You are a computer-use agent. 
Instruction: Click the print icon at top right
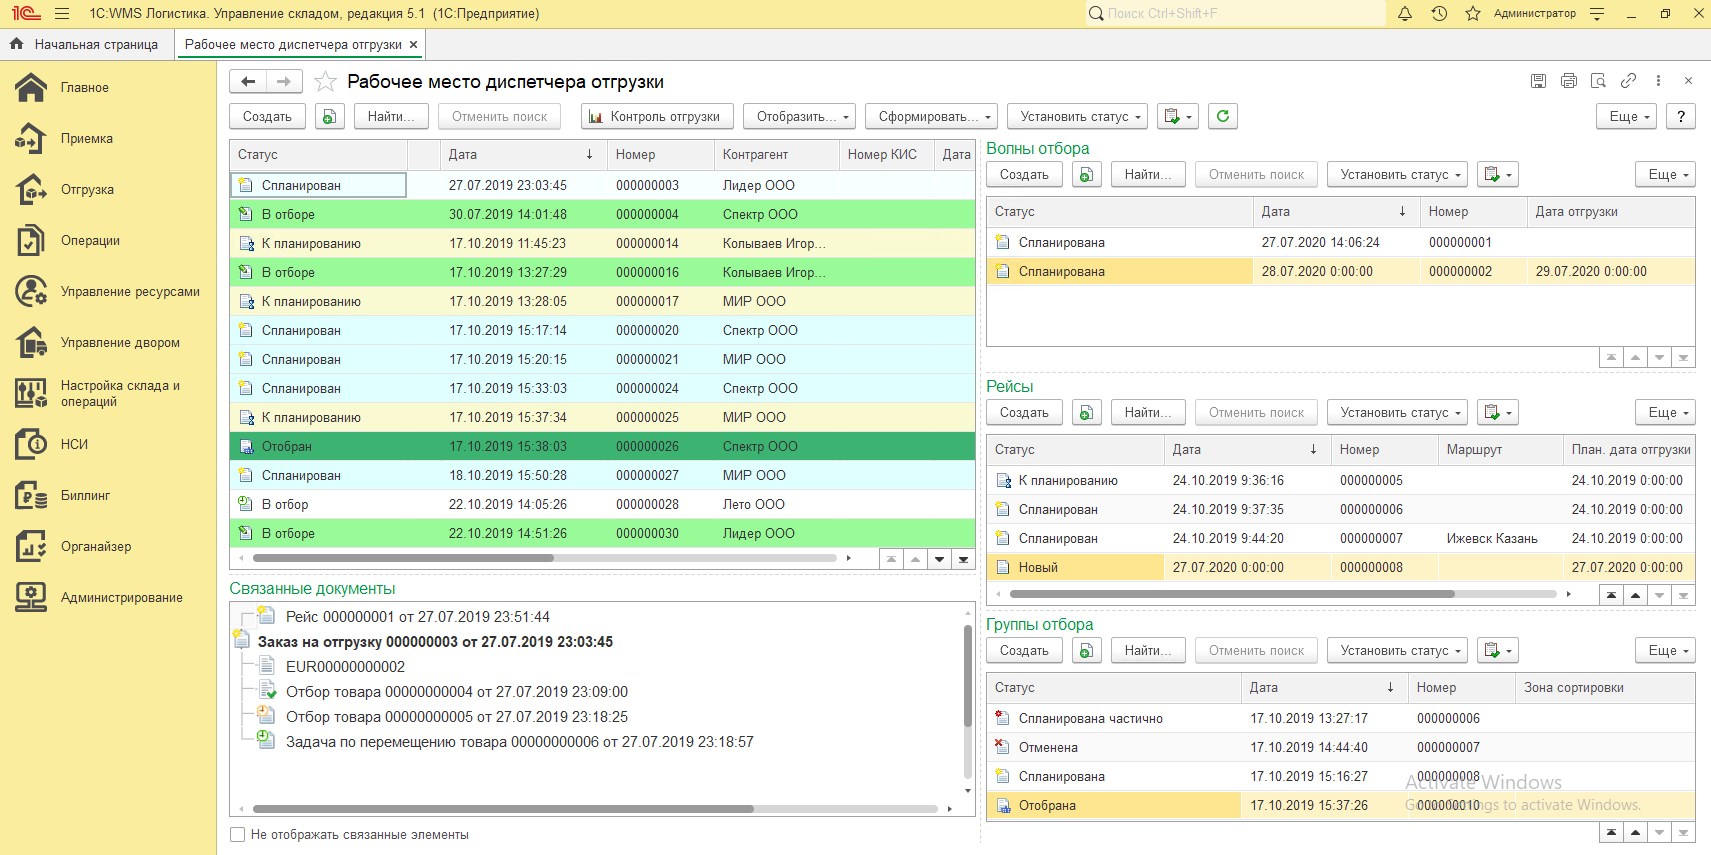click(1569, 81)
